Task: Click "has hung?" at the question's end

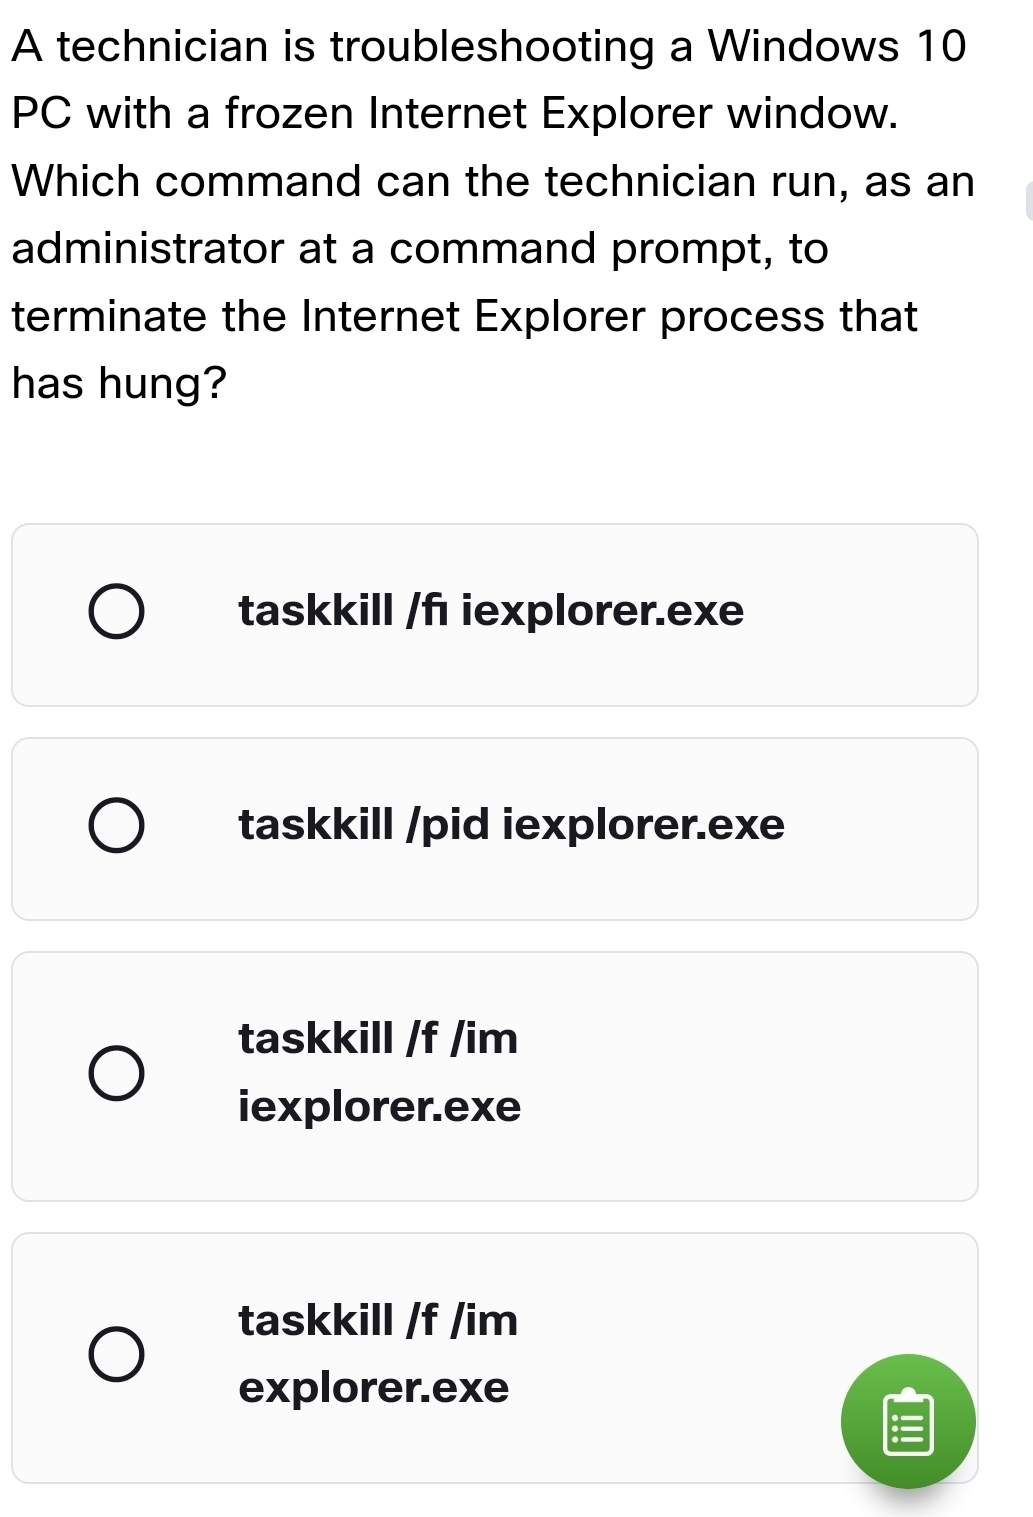Action: click(x=120, y=383)
